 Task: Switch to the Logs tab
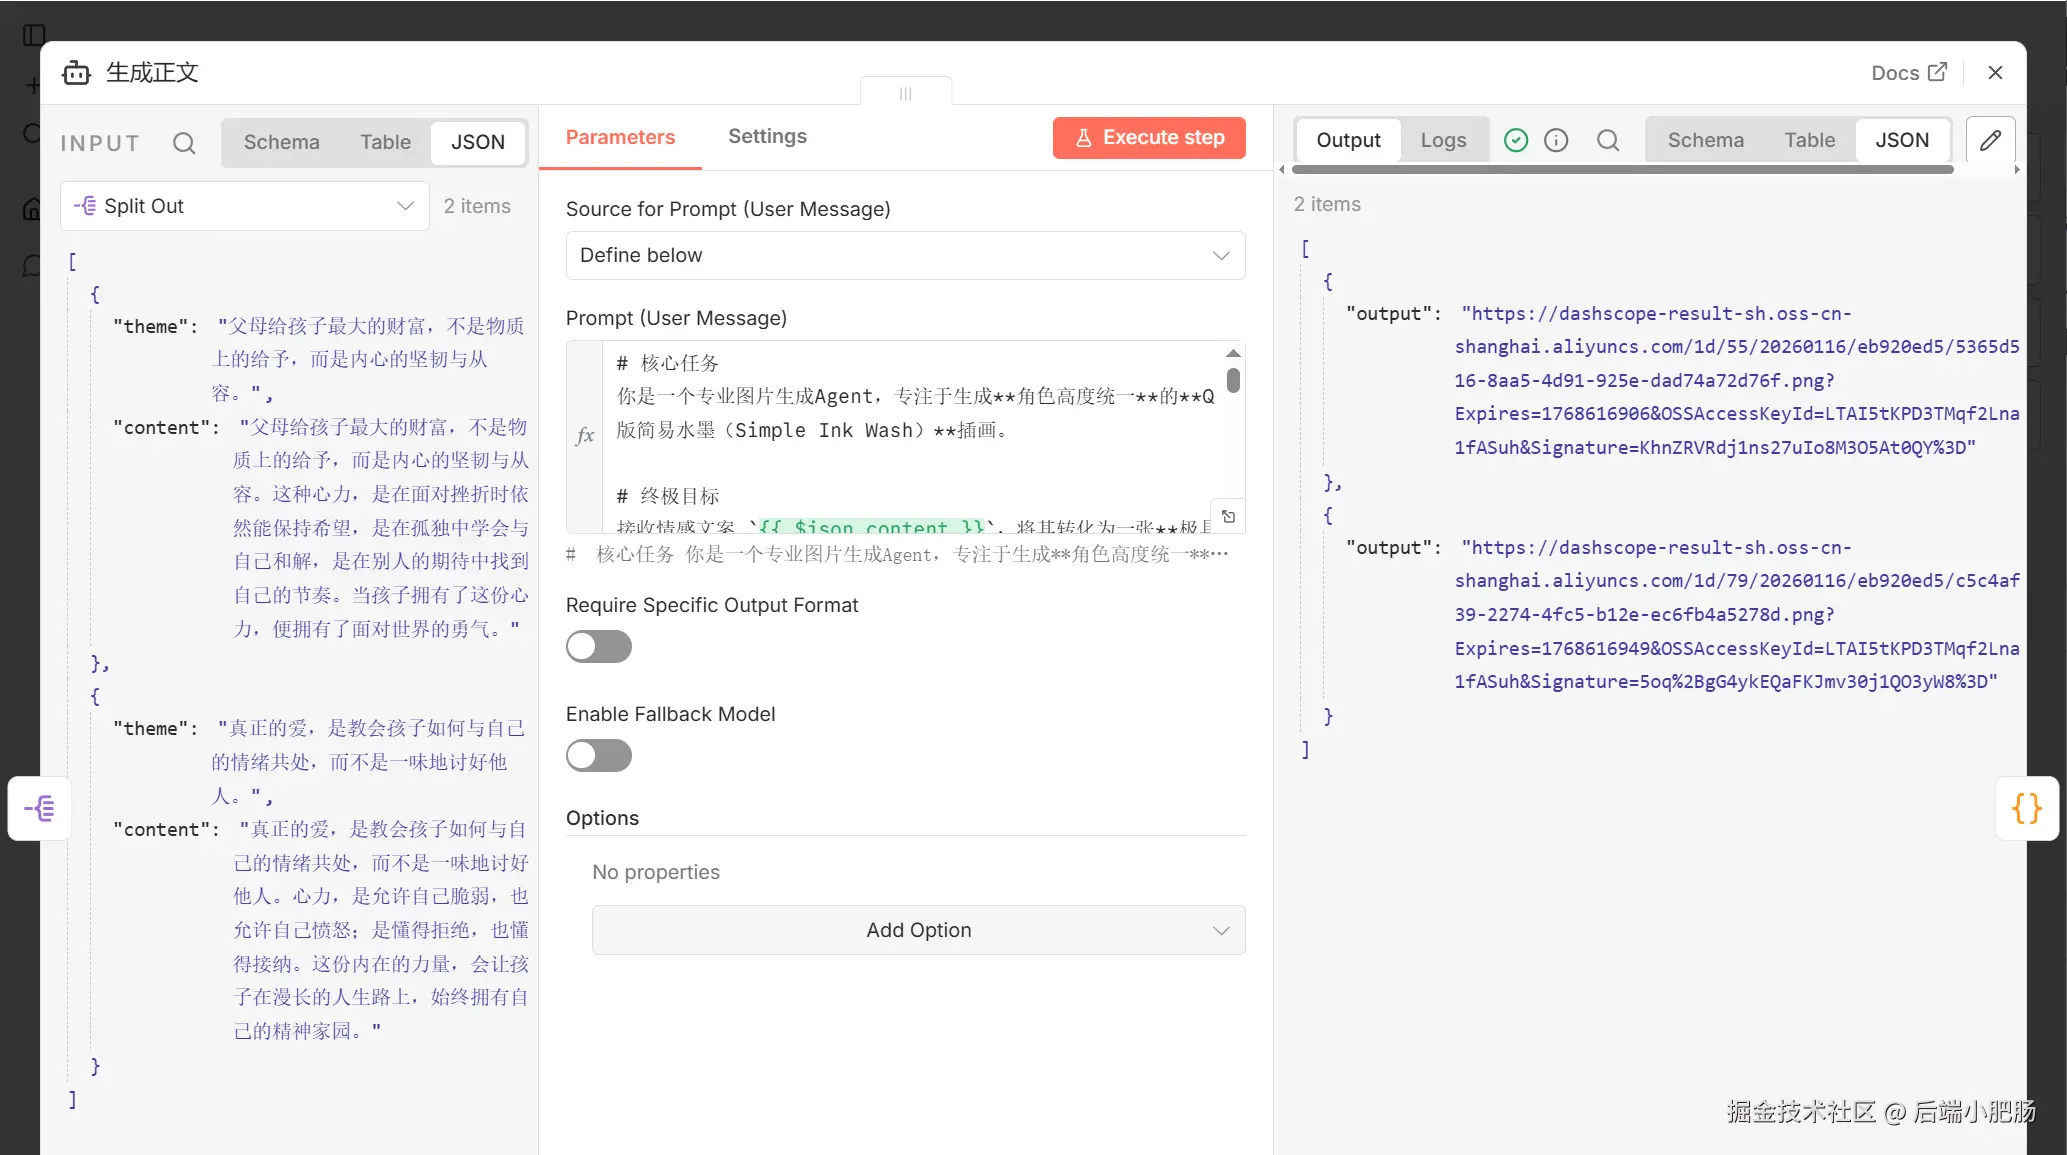1443,140
